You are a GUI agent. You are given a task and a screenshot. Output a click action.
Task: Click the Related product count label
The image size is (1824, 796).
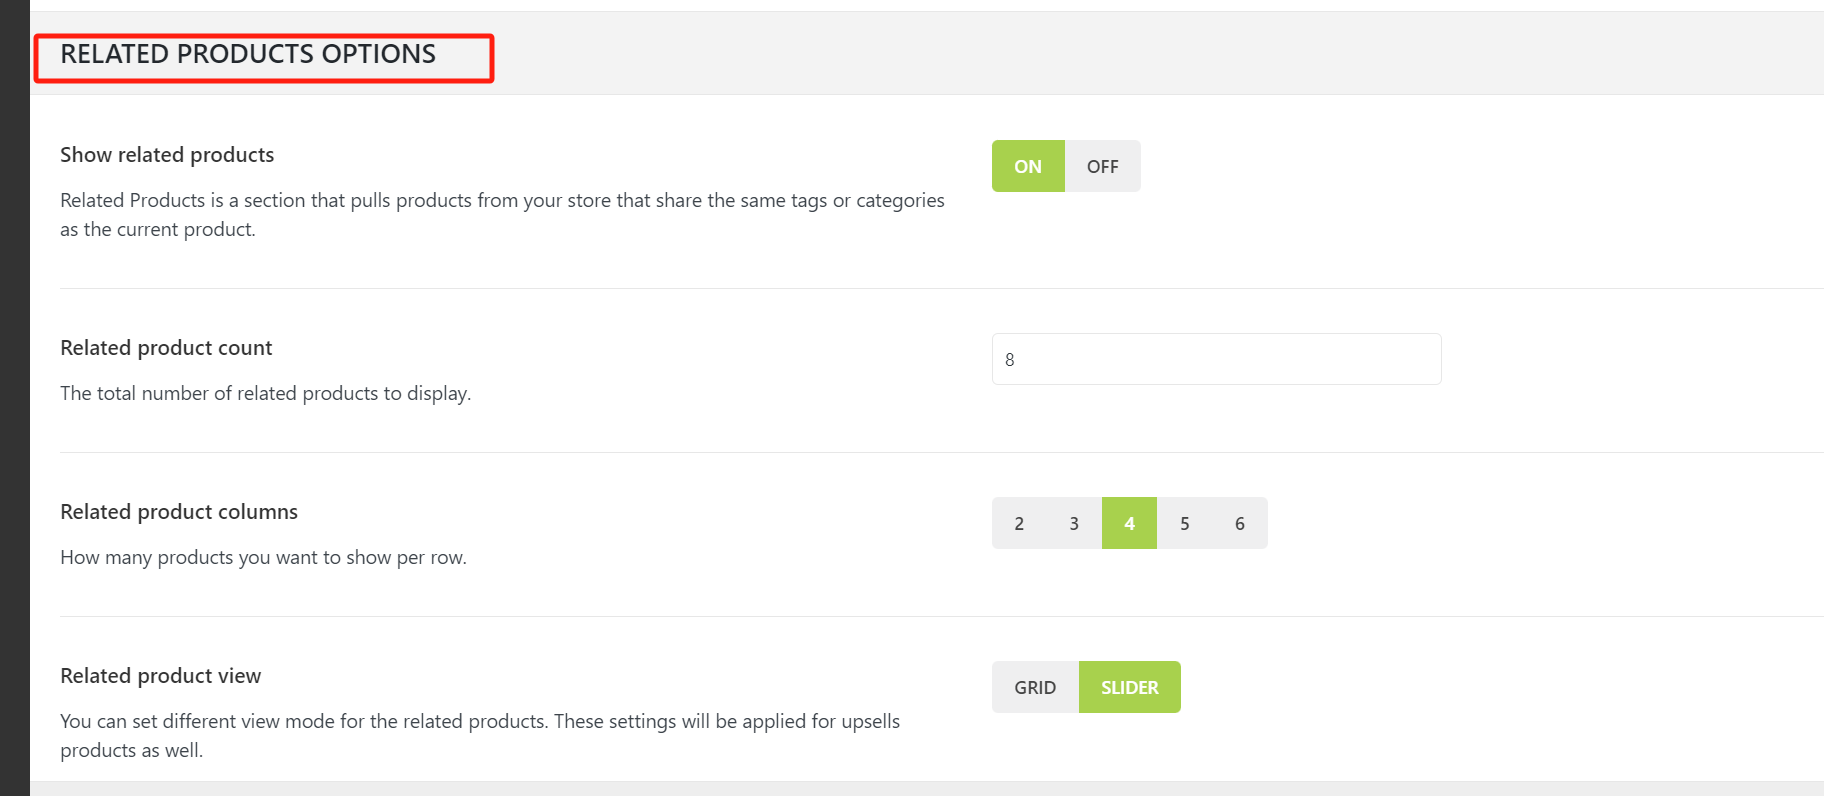tap(166, 348)
